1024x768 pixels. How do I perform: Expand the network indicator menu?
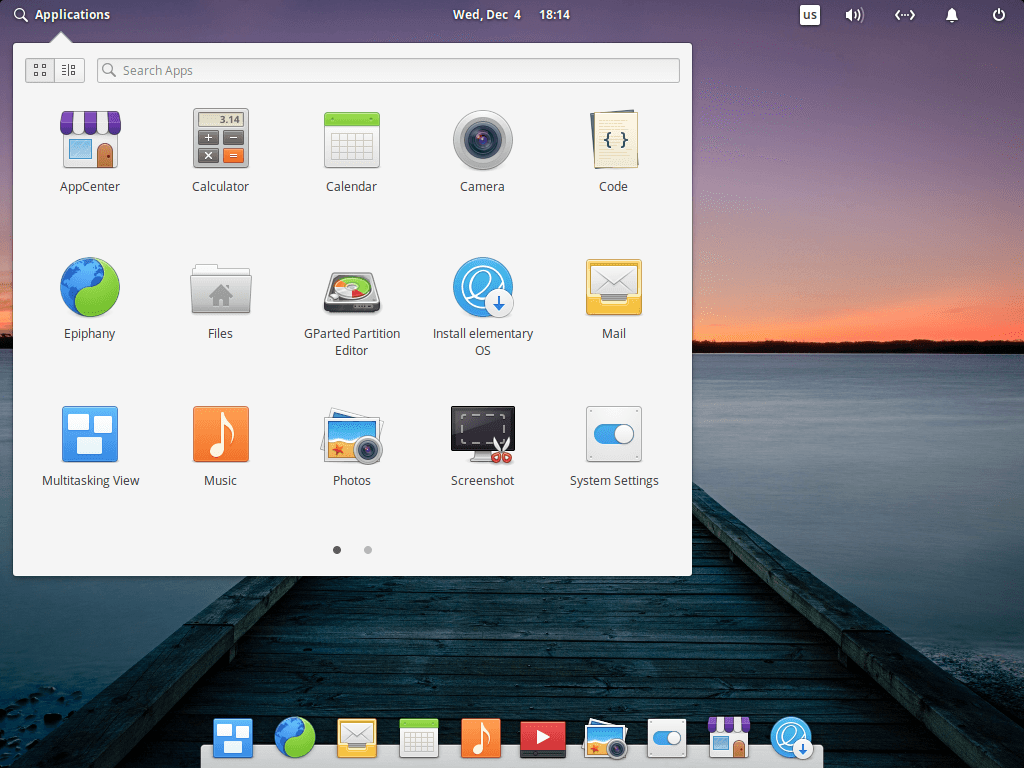point(904,15)
